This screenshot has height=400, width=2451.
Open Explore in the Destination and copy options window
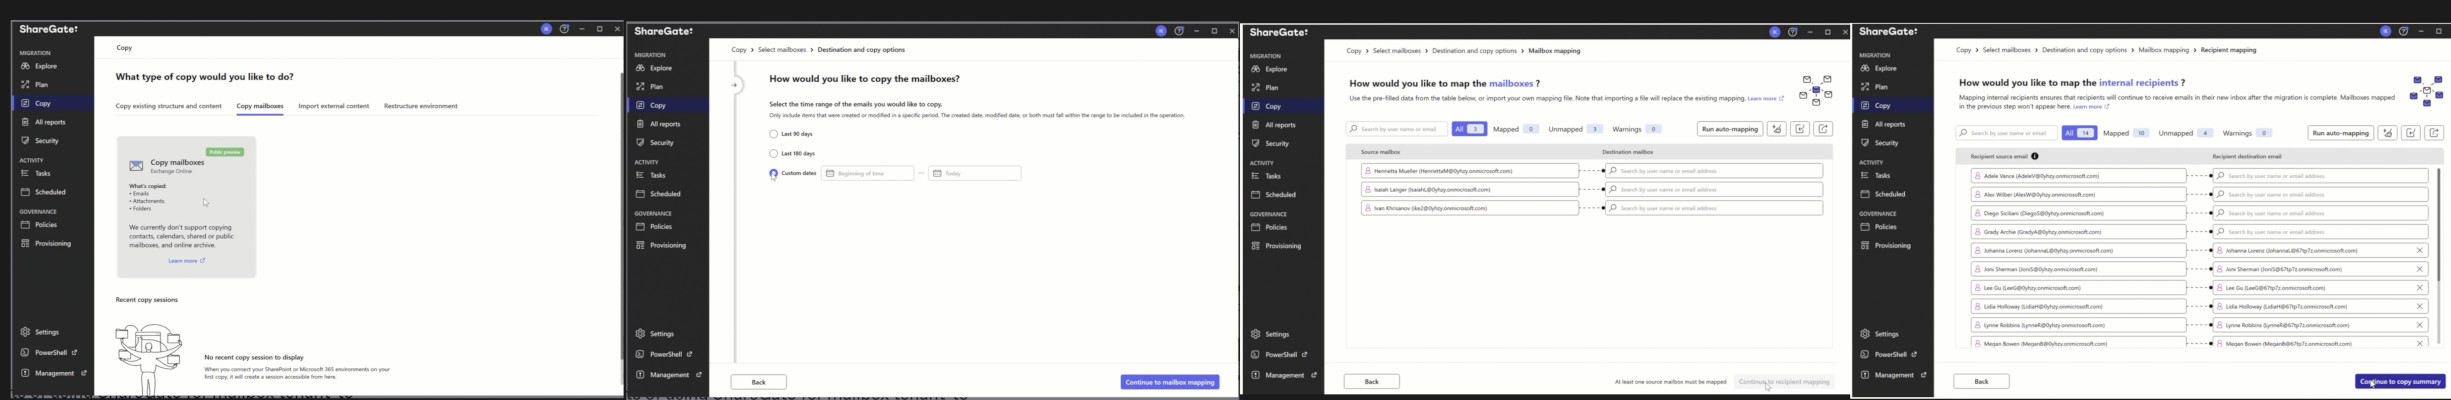click(660, 68)
